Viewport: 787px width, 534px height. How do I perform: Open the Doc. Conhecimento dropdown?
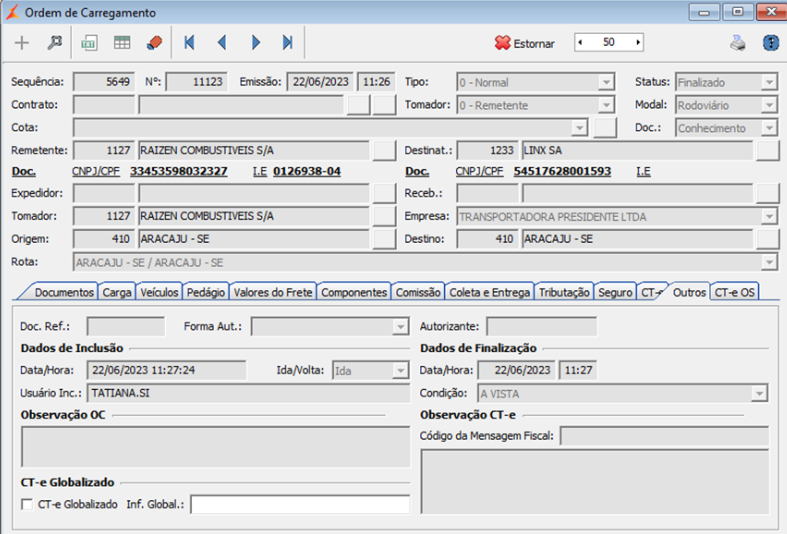[x=769, y=128]
